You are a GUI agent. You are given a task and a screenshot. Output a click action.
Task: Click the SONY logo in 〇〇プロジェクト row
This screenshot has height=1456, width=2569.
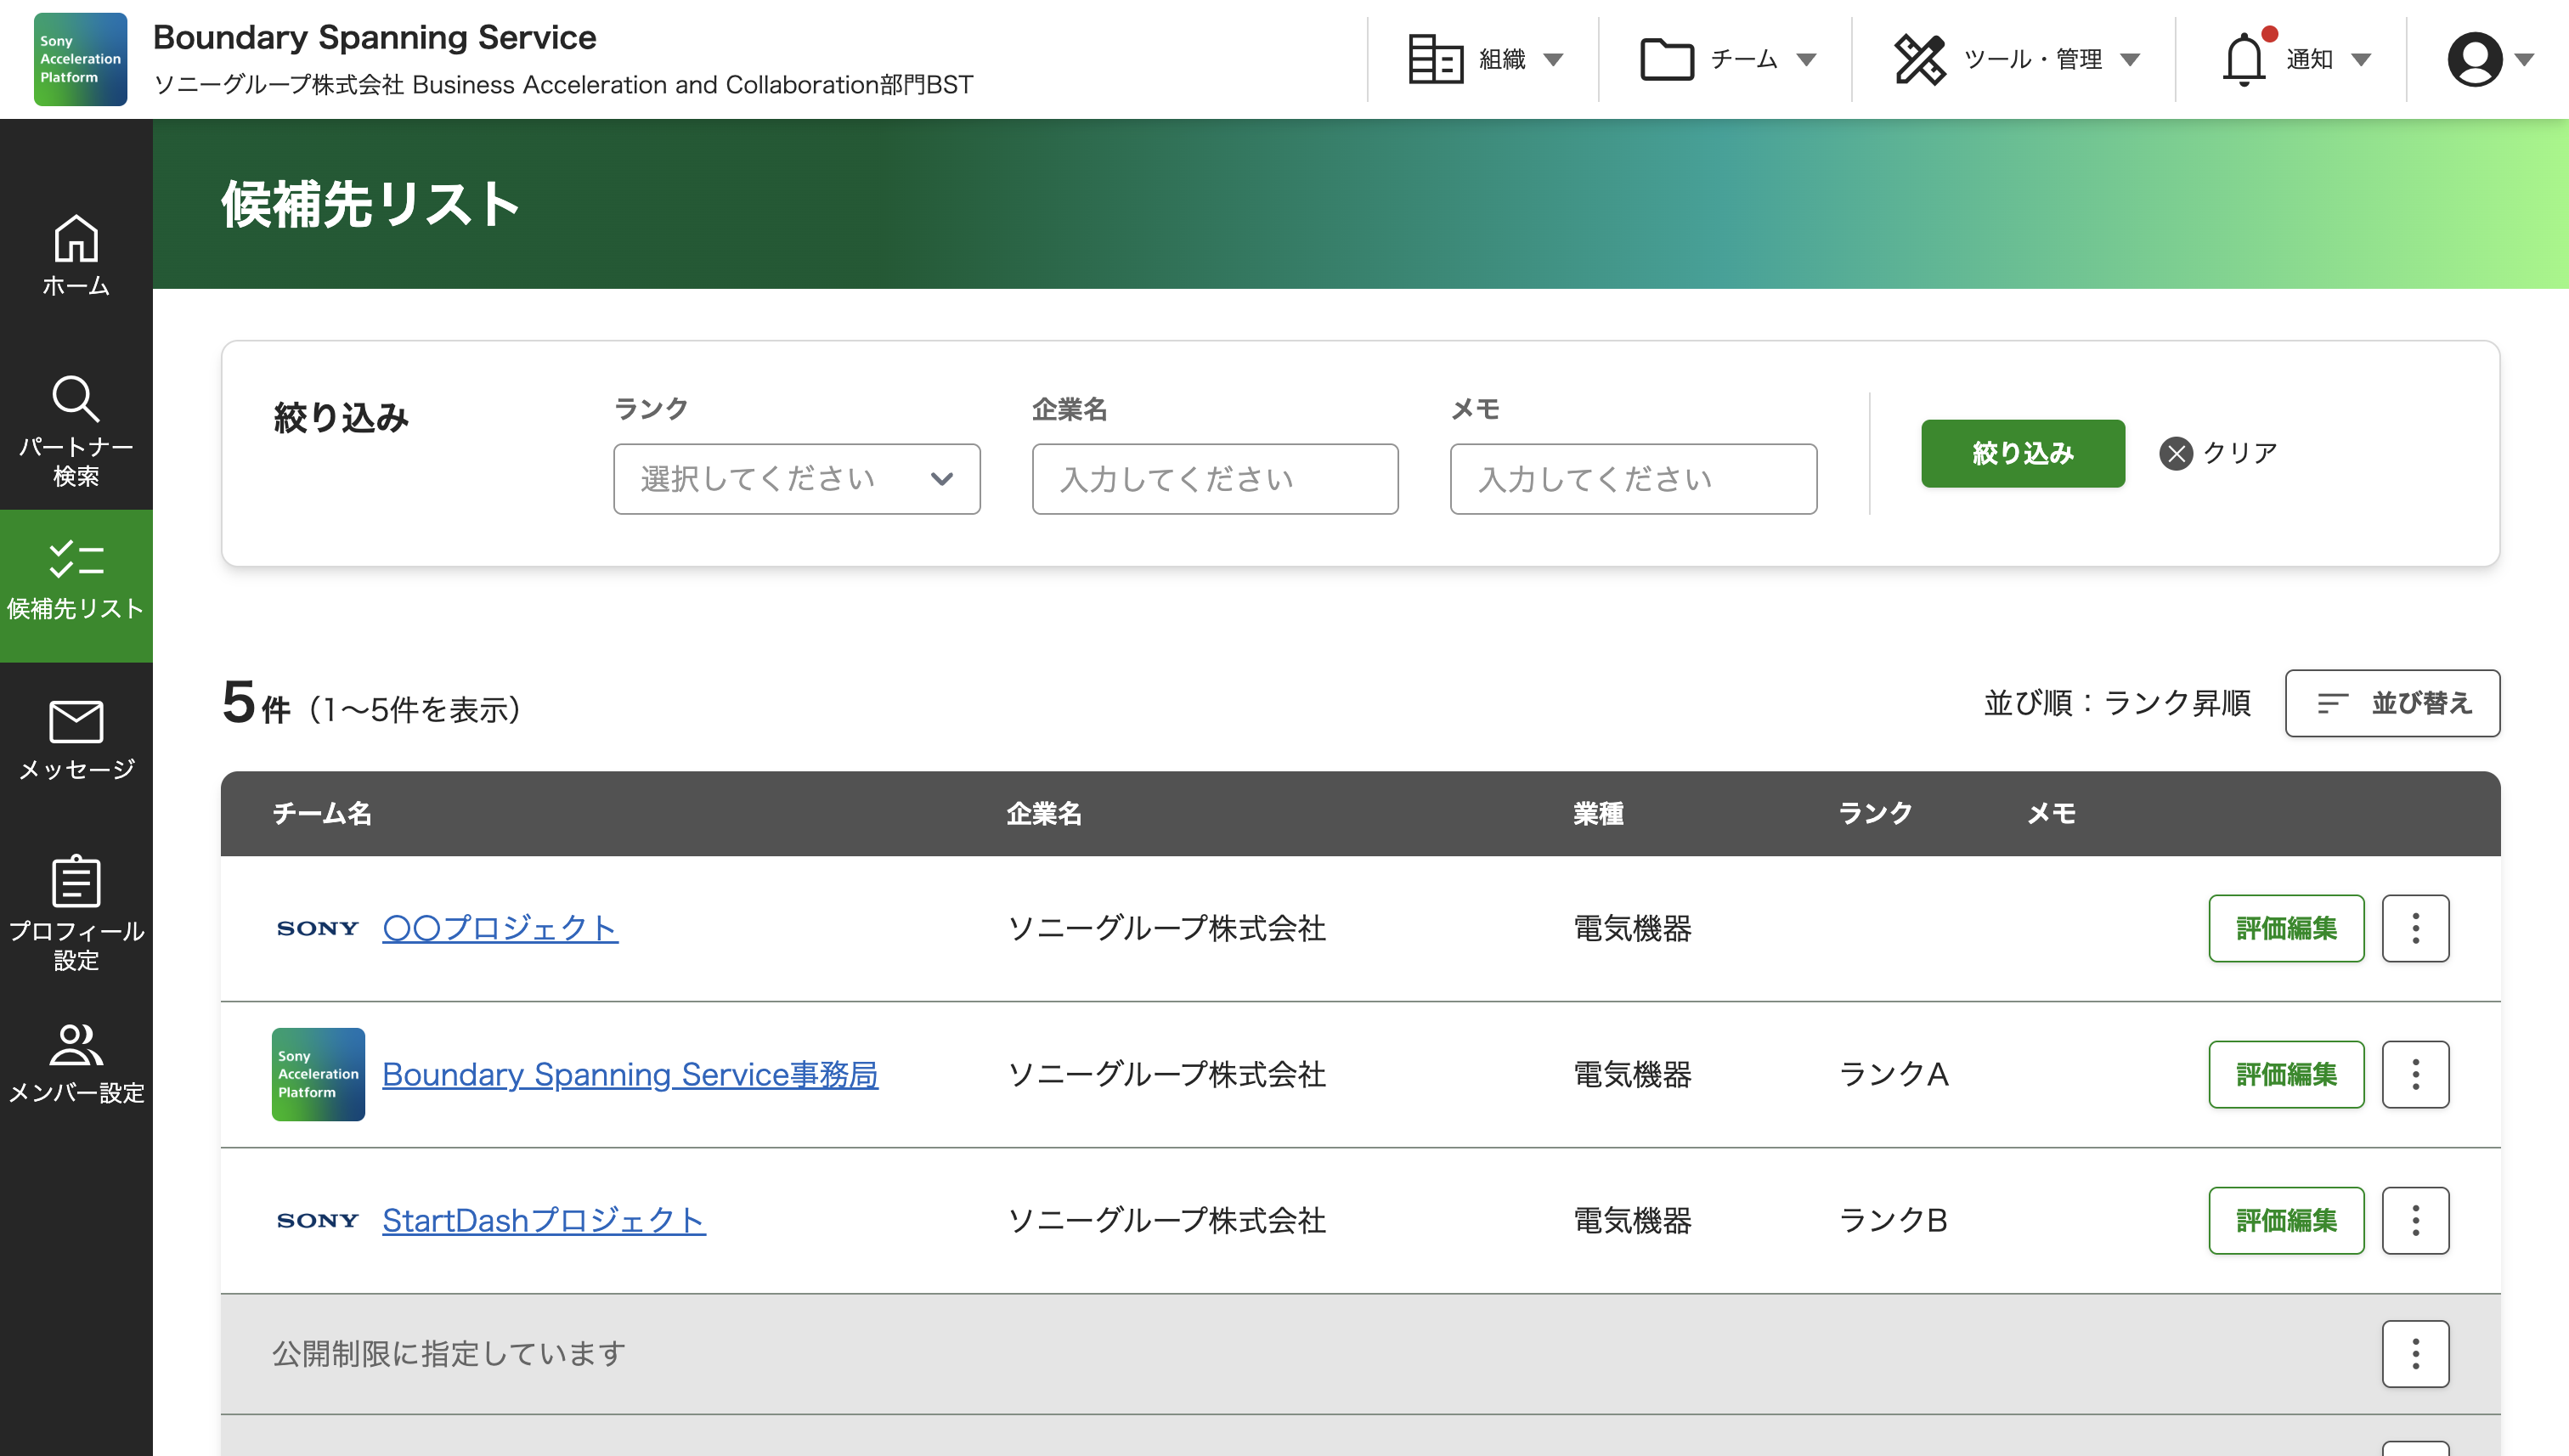(x=318, y=928)
